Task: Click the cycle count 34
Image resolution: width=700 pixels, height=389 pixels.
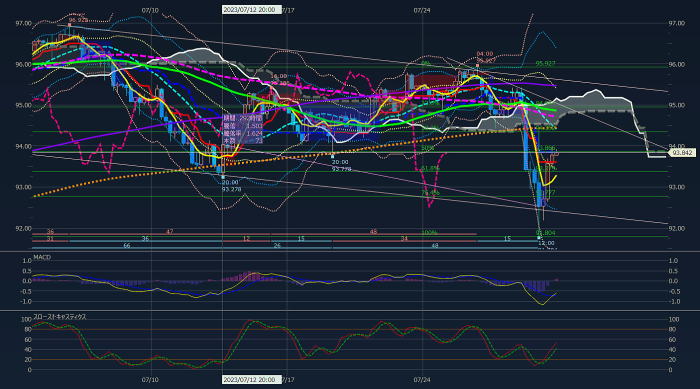Action: 404,239
